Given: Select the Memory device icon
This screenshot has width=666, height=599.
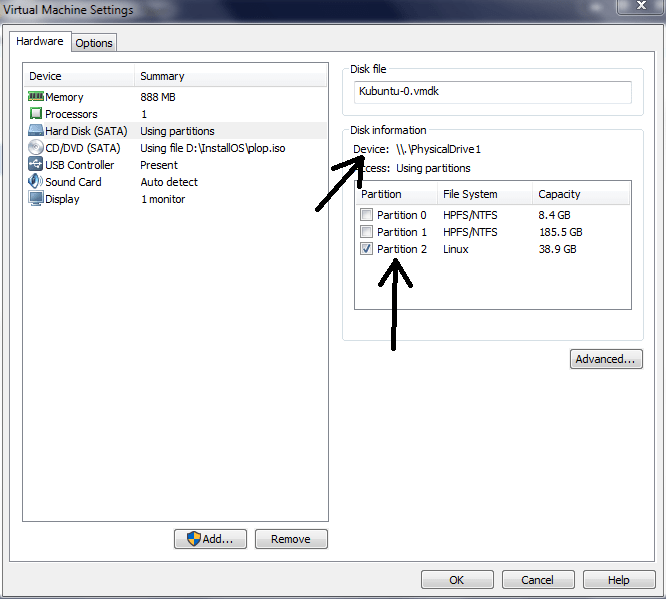Looking at the screenshot, I should (36, 97).
